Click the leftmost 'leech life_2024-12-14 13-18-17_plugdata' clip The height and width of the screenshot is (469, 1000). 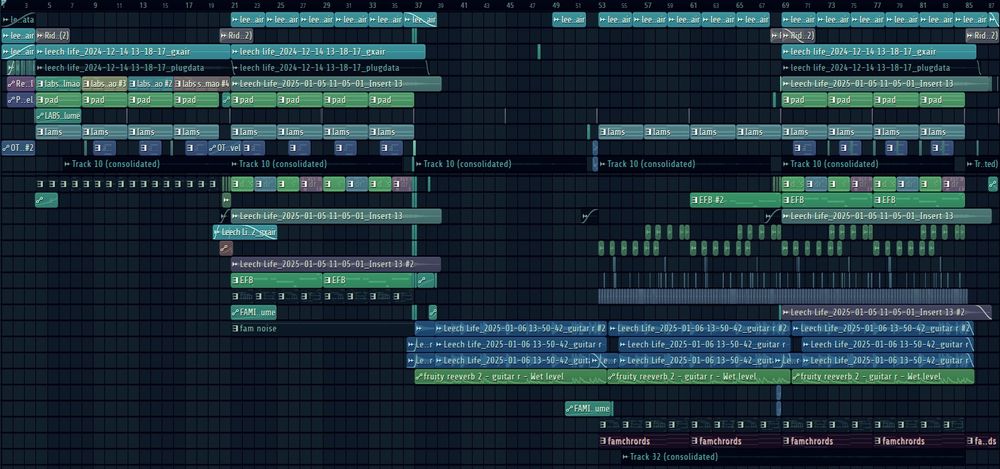[x=133, y=68]
